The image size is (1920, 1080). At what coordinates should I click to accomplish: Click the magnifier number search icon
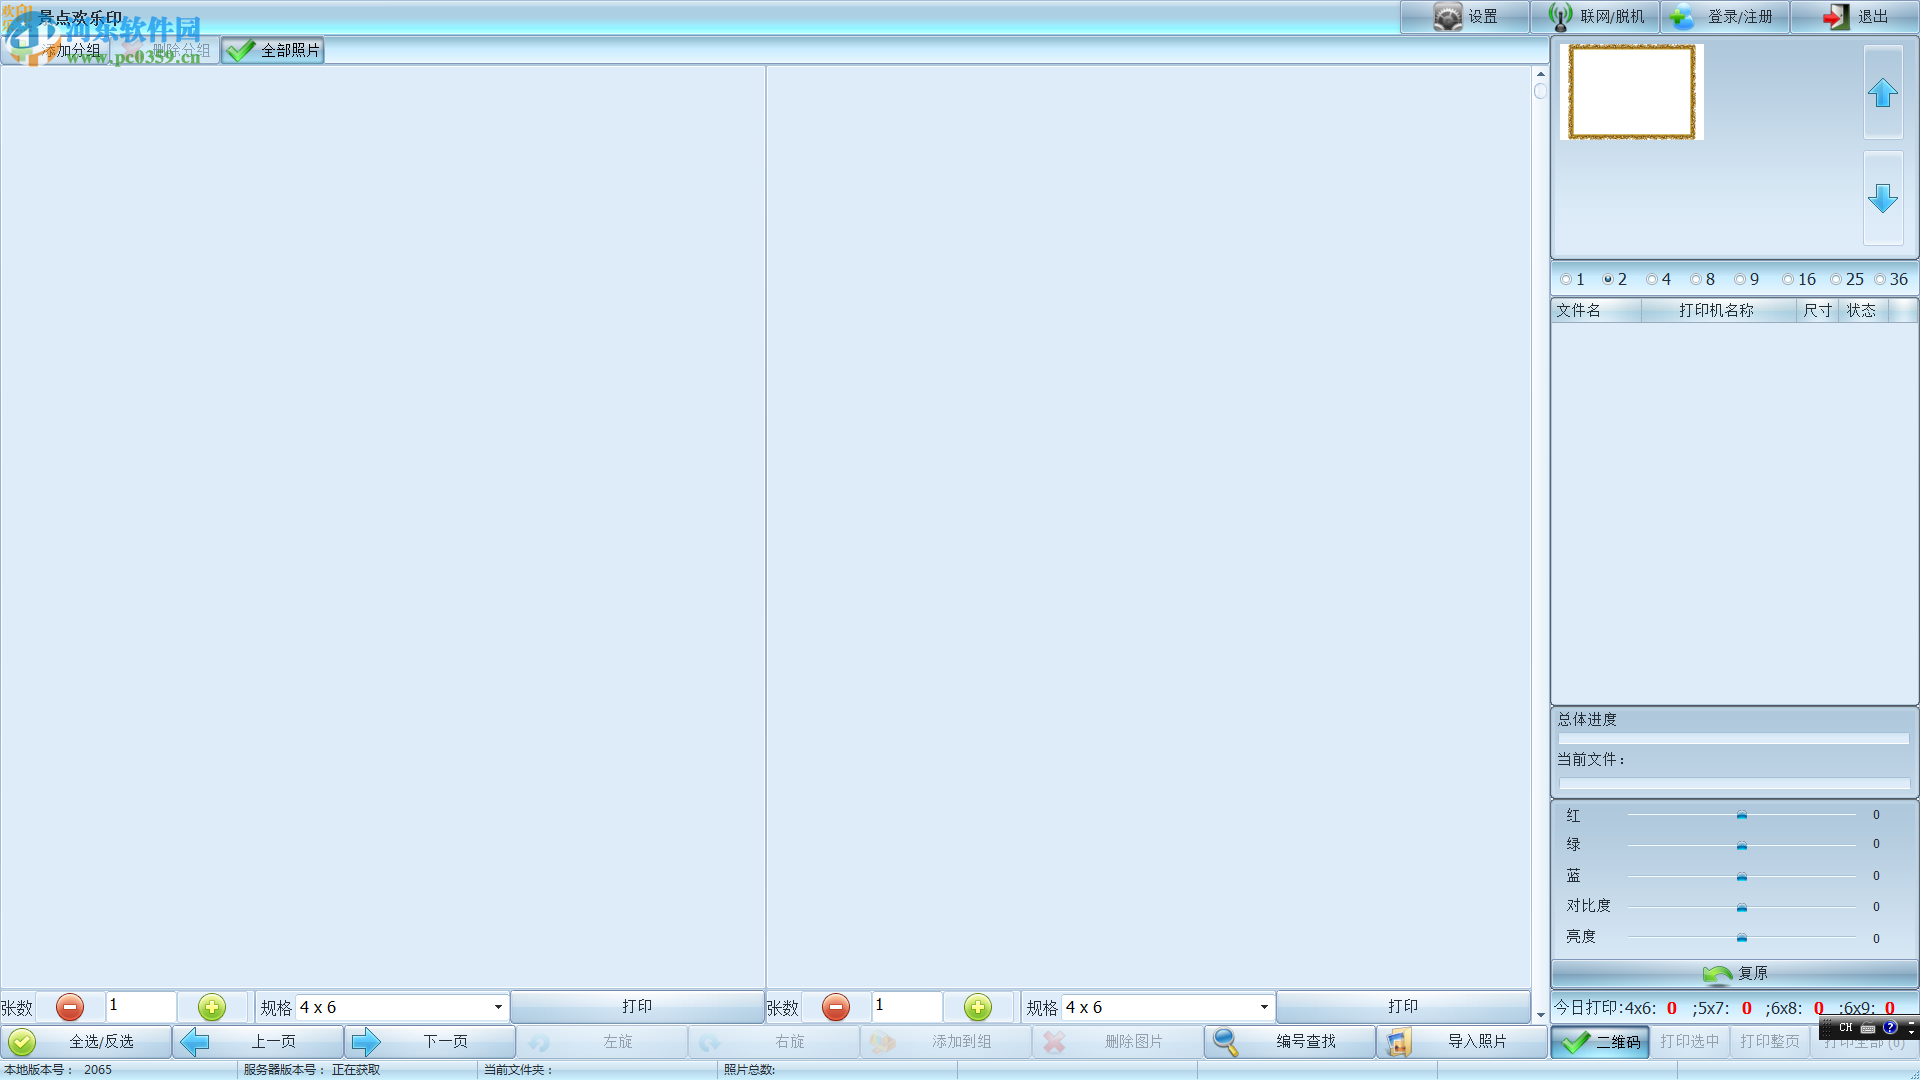click(x=1225, y=1042)
